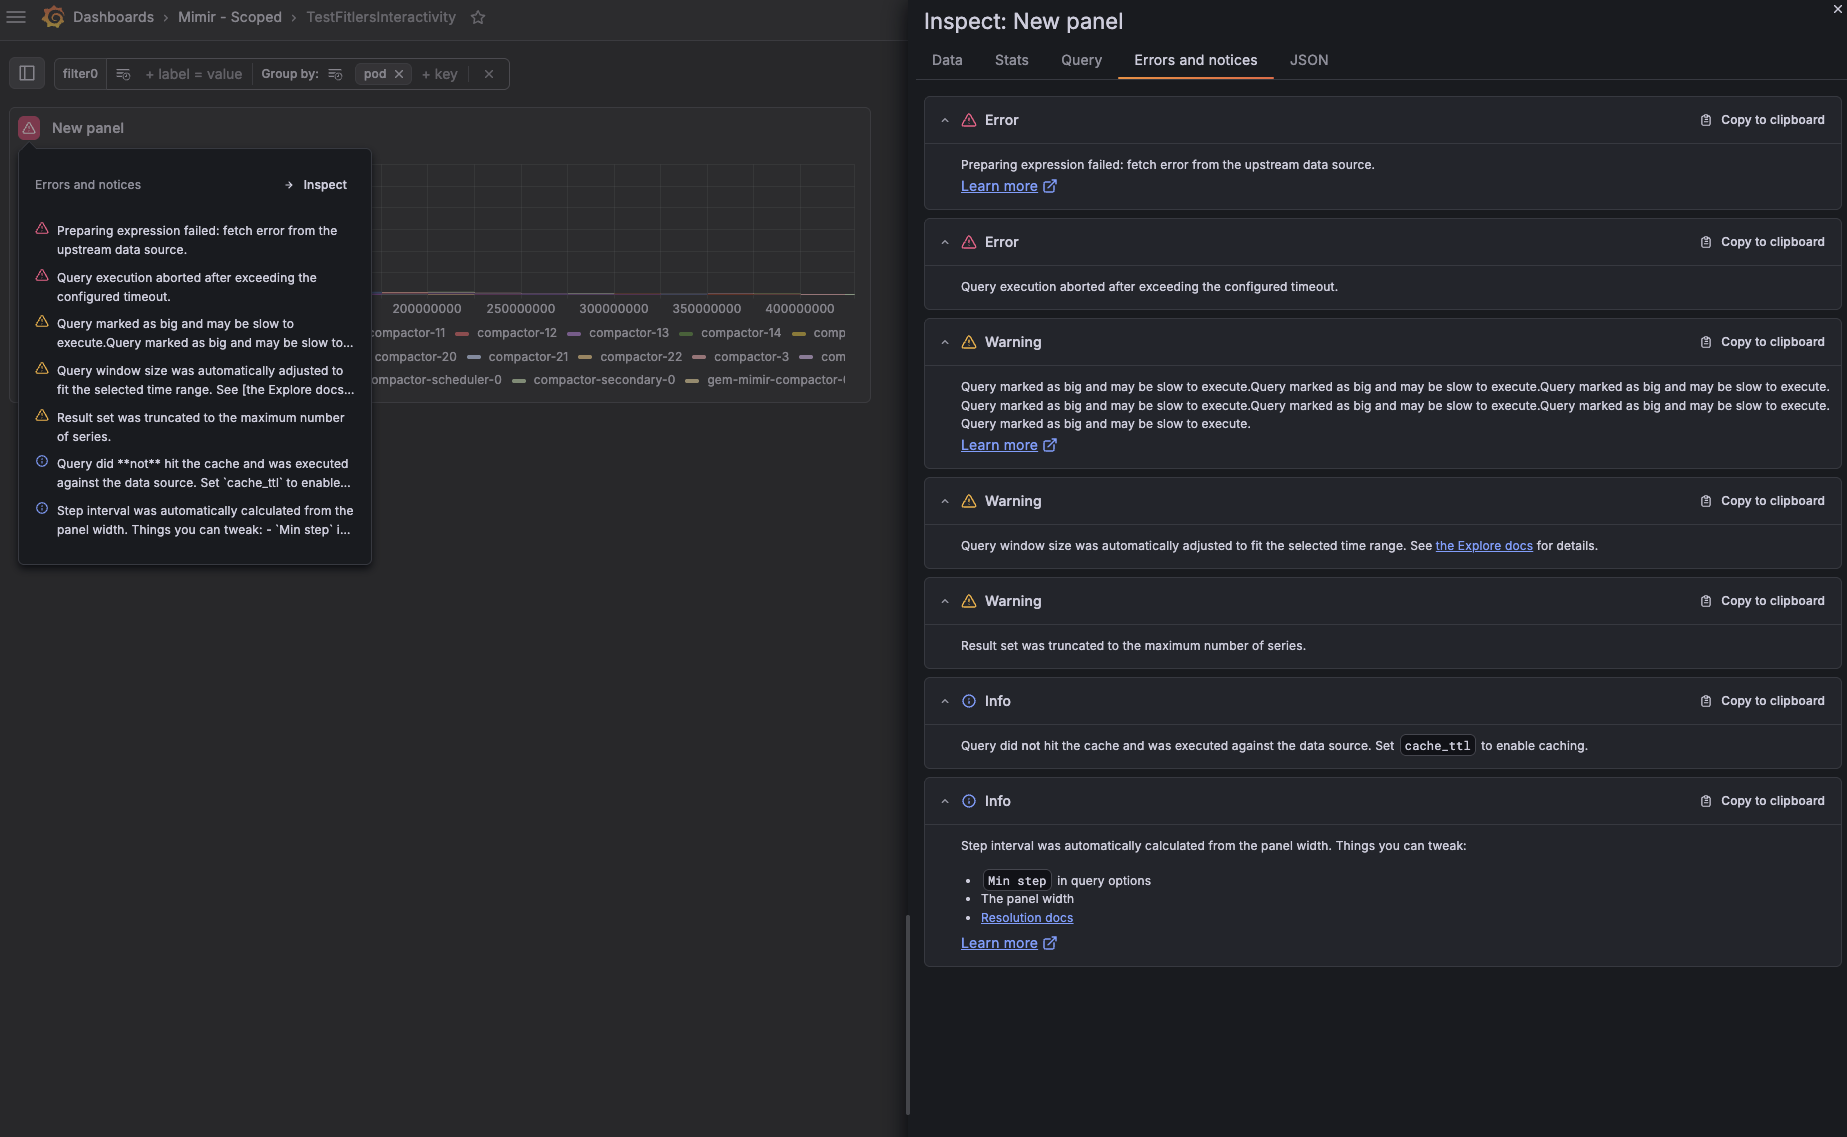The width and height of the screenshot is (1847, 1137).
Task: Open Learn more link under fetch error
Action: tap(1008, 186)
